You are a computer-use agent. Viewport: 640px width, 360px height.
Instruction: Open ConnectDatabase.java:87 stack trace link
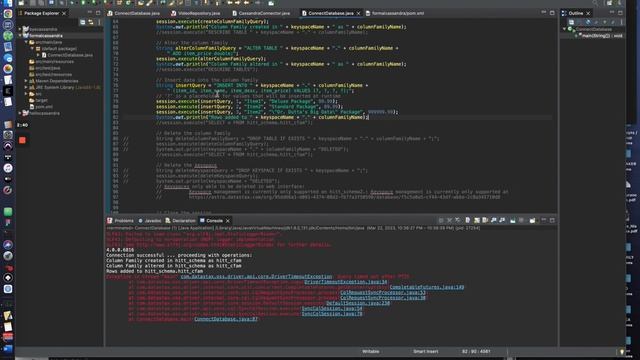tap(226, 319)
